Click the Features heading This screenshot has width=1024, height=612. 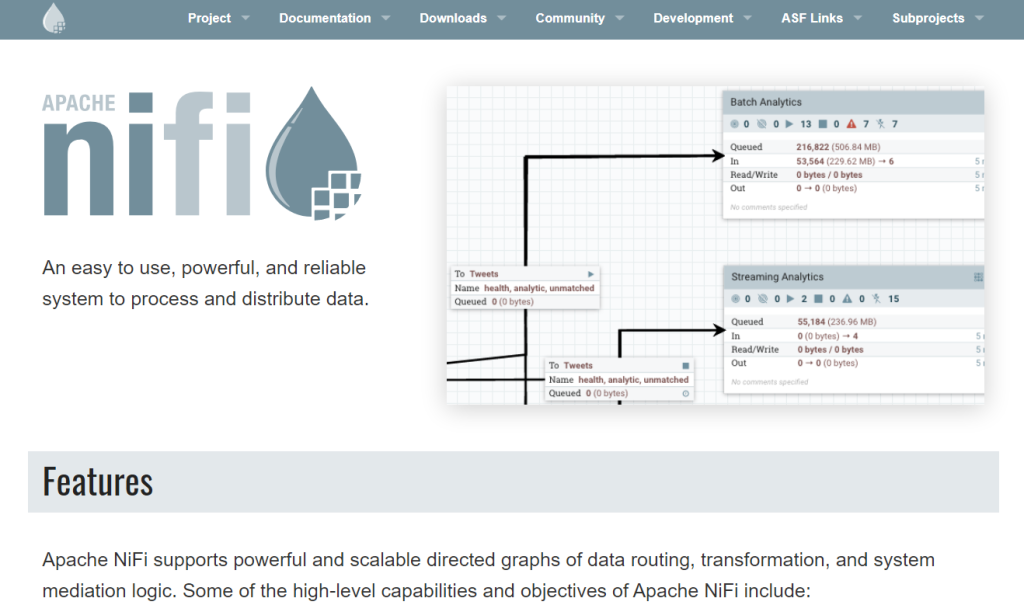(97, 482)
